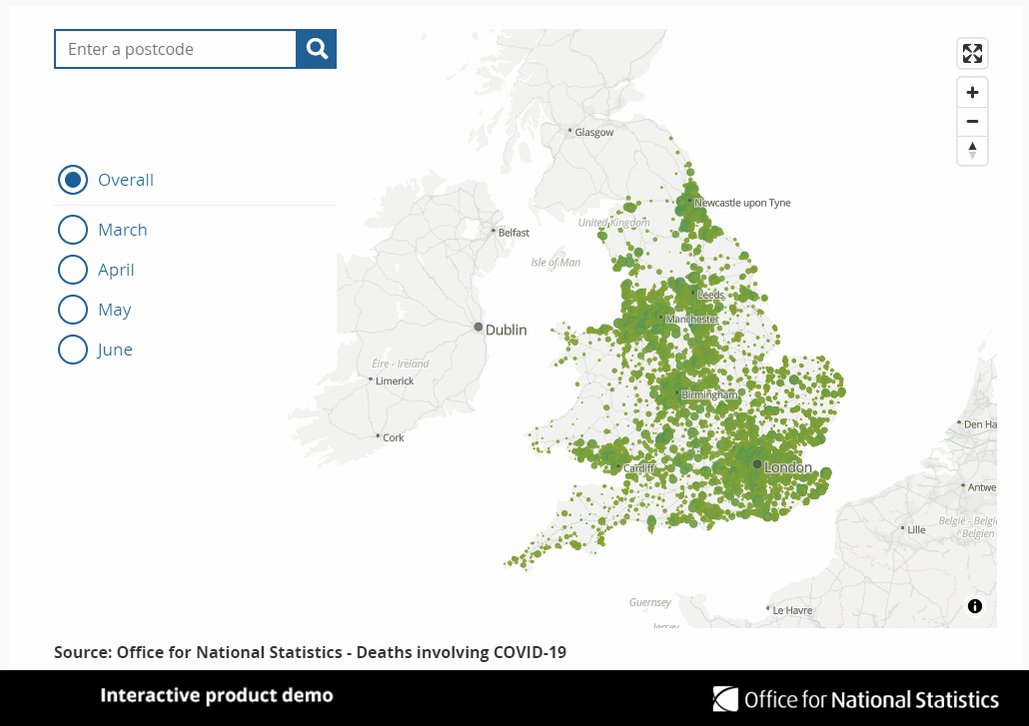
Task: Select the June radio option
Action: pos(73,350)
